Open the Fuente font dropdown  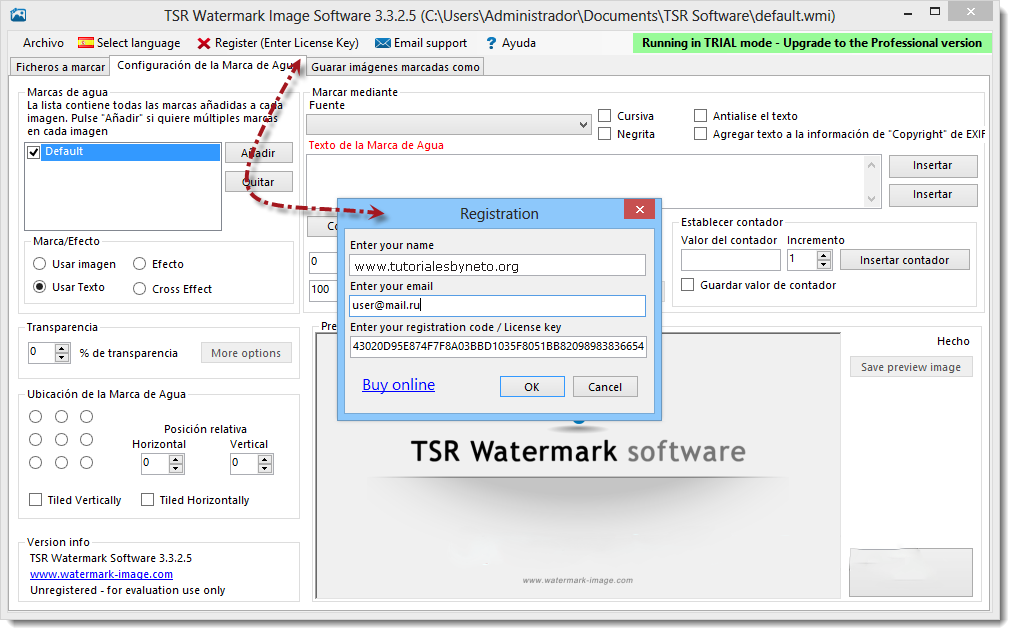click(x=449, y=124)
